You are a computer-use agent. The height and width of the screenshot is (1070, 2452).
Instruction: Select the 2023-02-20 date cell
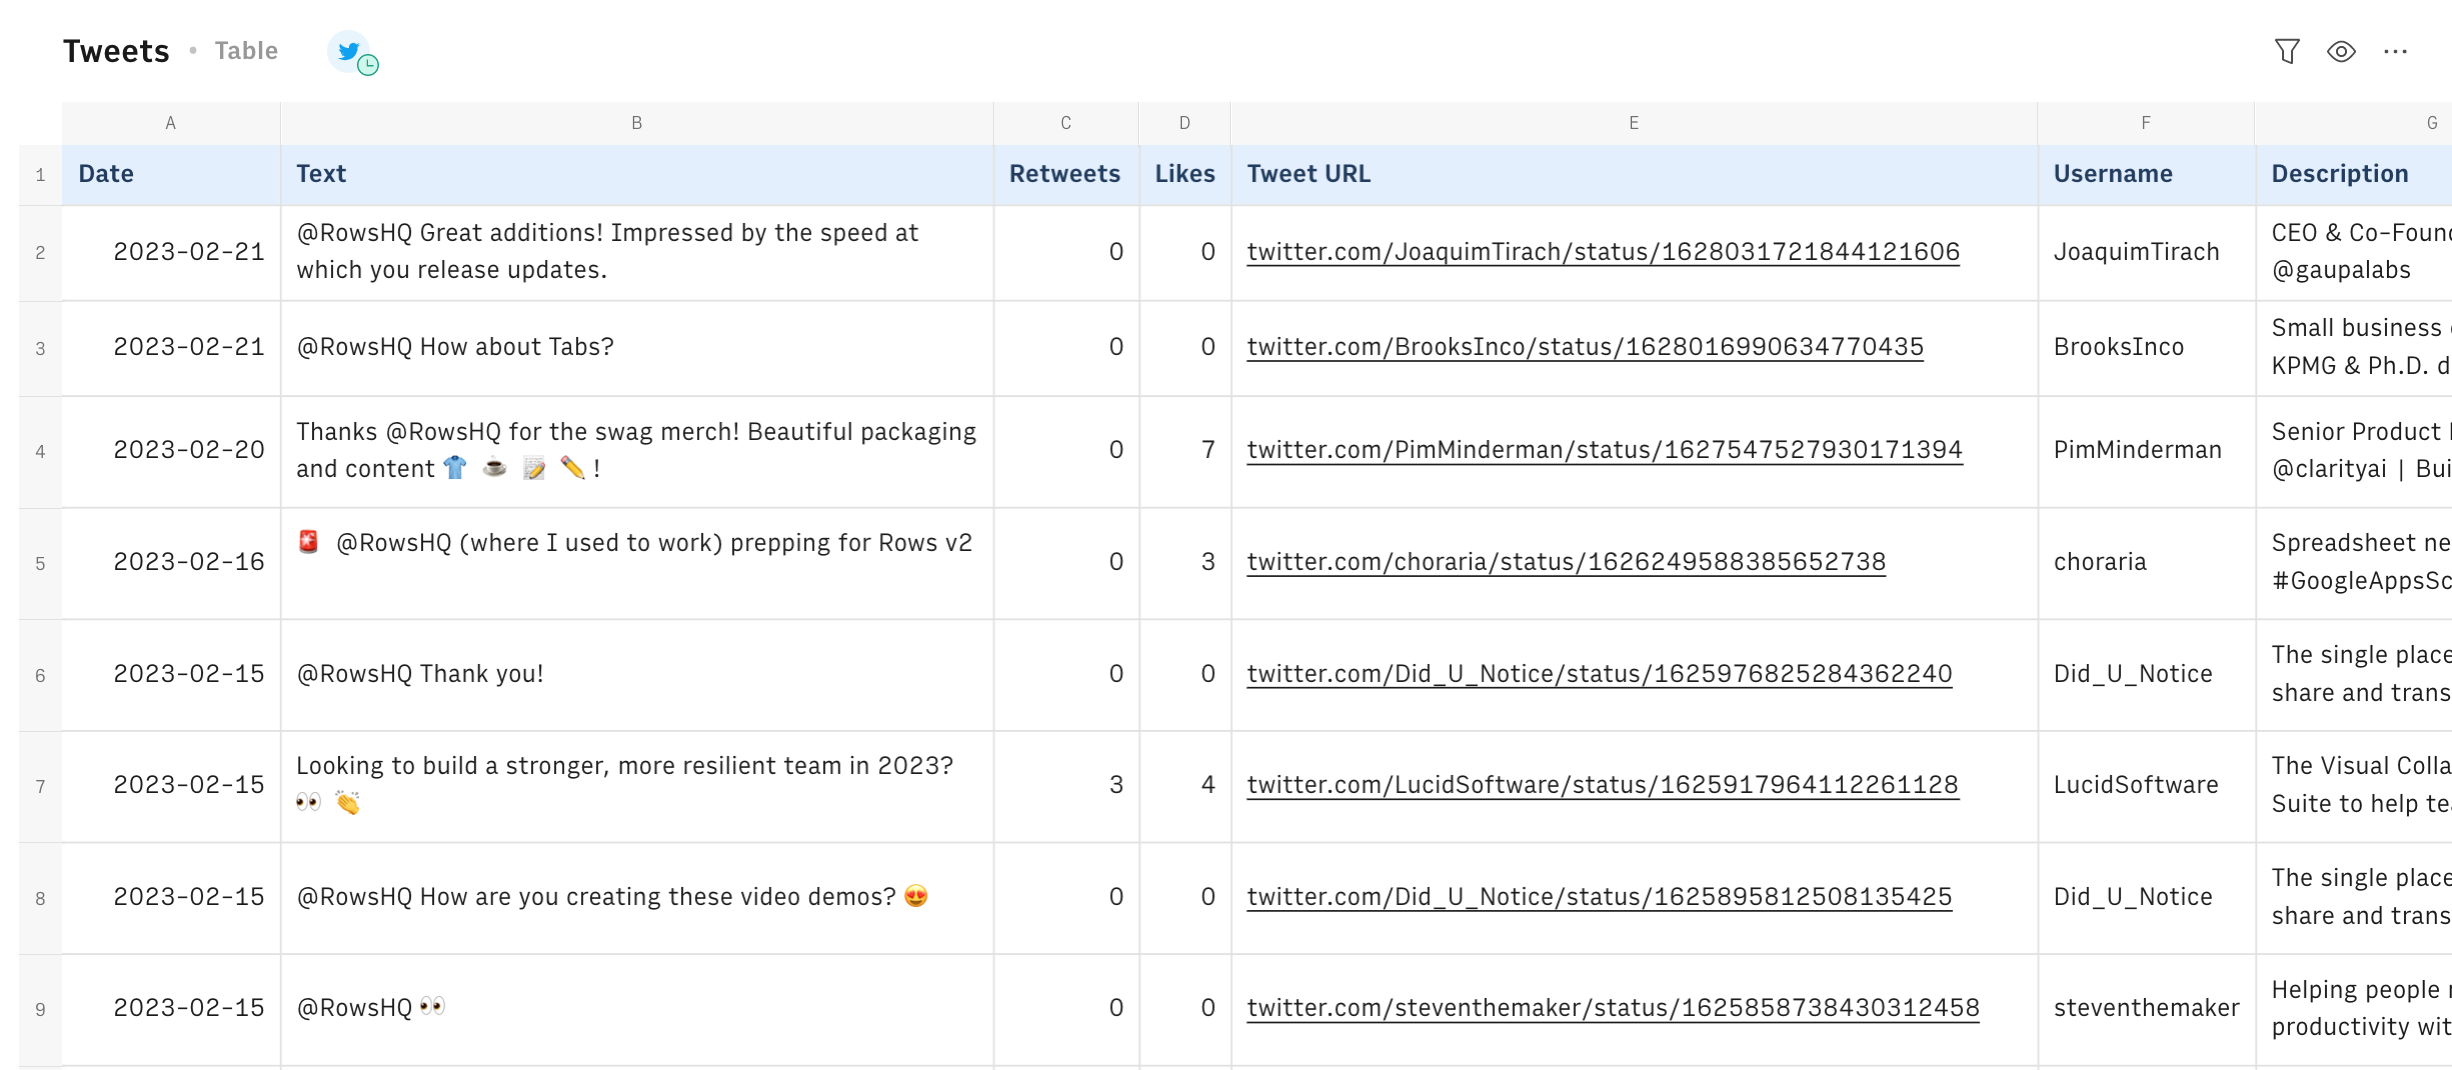click(x=171, y=452)
